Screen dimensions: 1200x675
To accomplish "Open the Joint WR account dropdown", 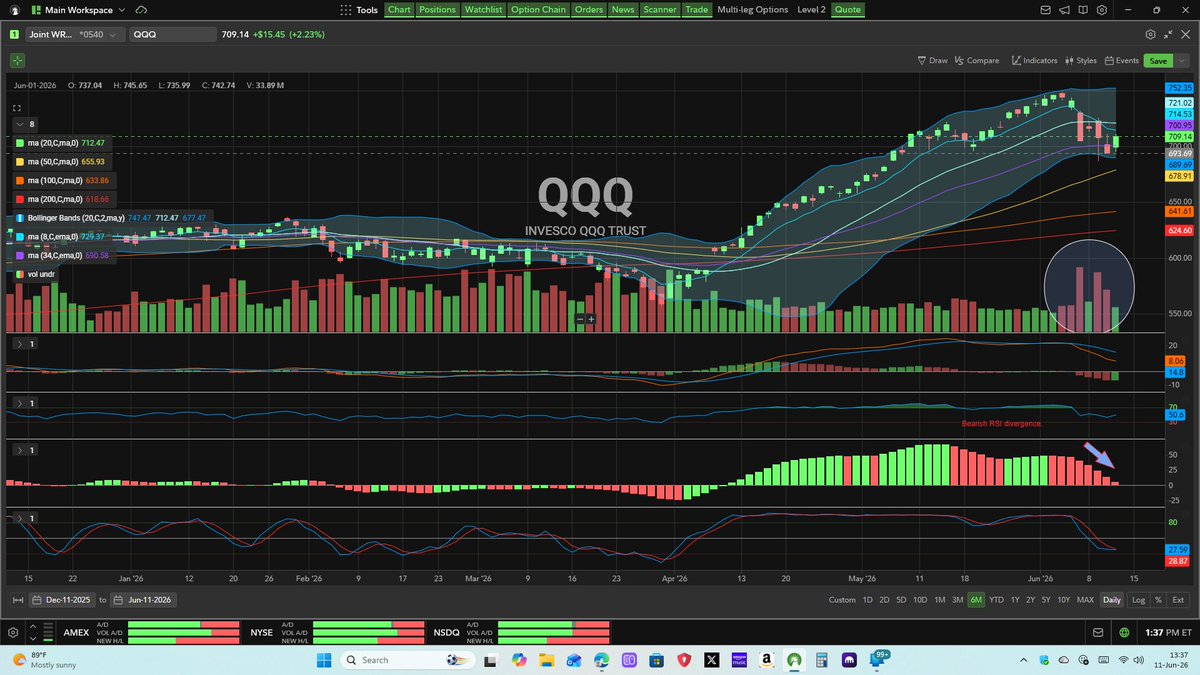I will pos(75,34).
